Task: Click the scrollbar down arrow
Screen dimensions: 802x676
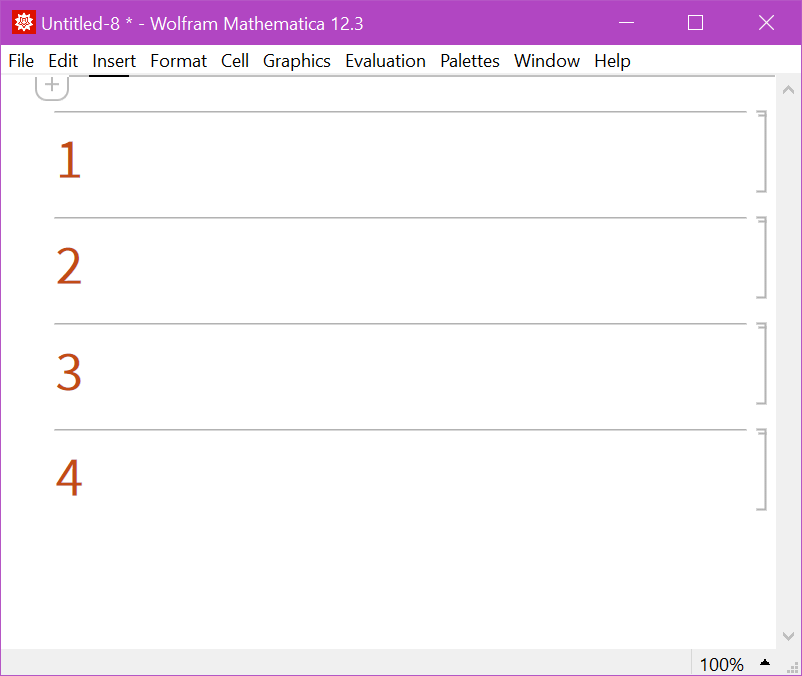Action: 788,636
